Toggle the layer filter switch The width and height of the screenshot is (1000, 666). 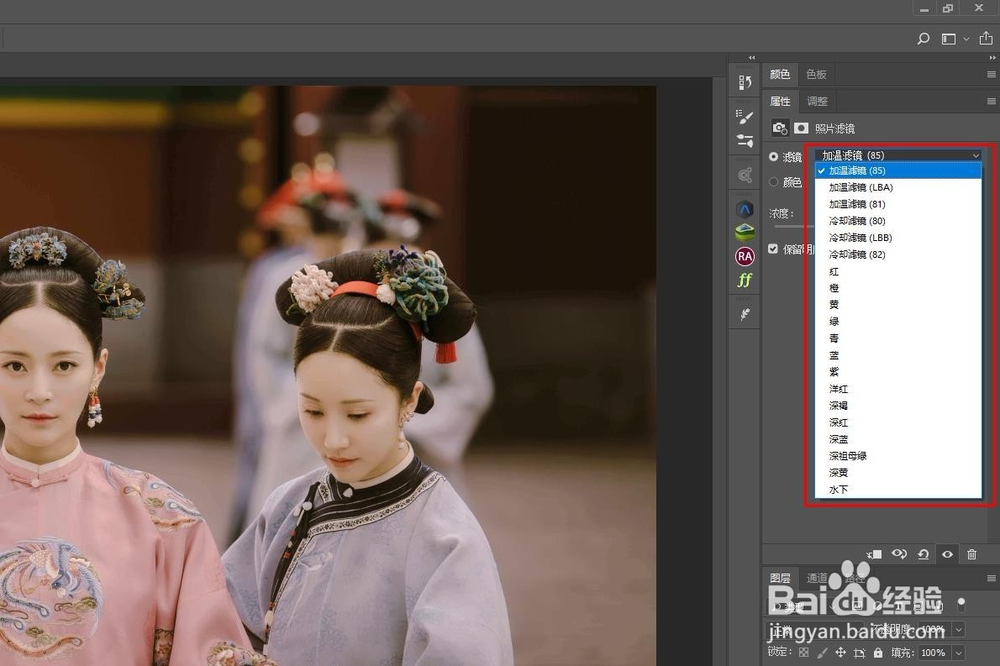click(961, 603)
